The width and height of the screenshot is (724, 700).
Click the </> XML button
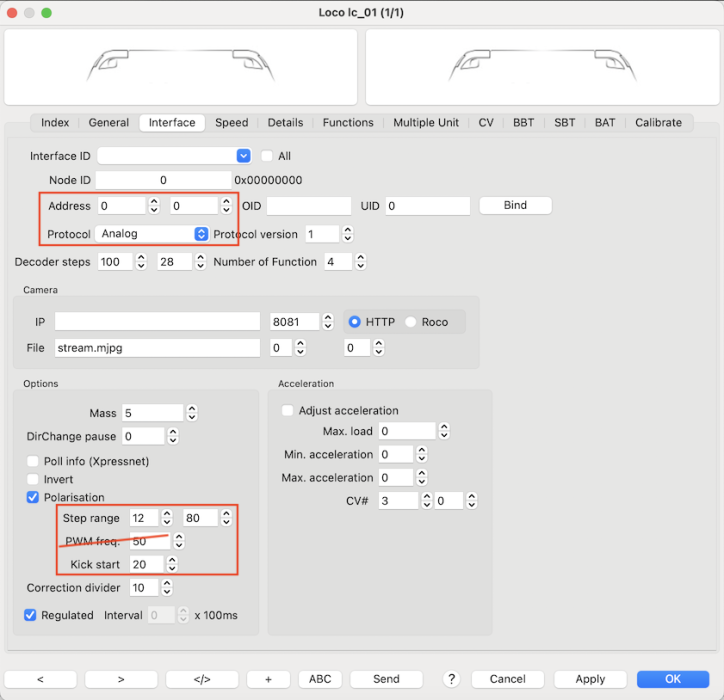pos(202,679)
